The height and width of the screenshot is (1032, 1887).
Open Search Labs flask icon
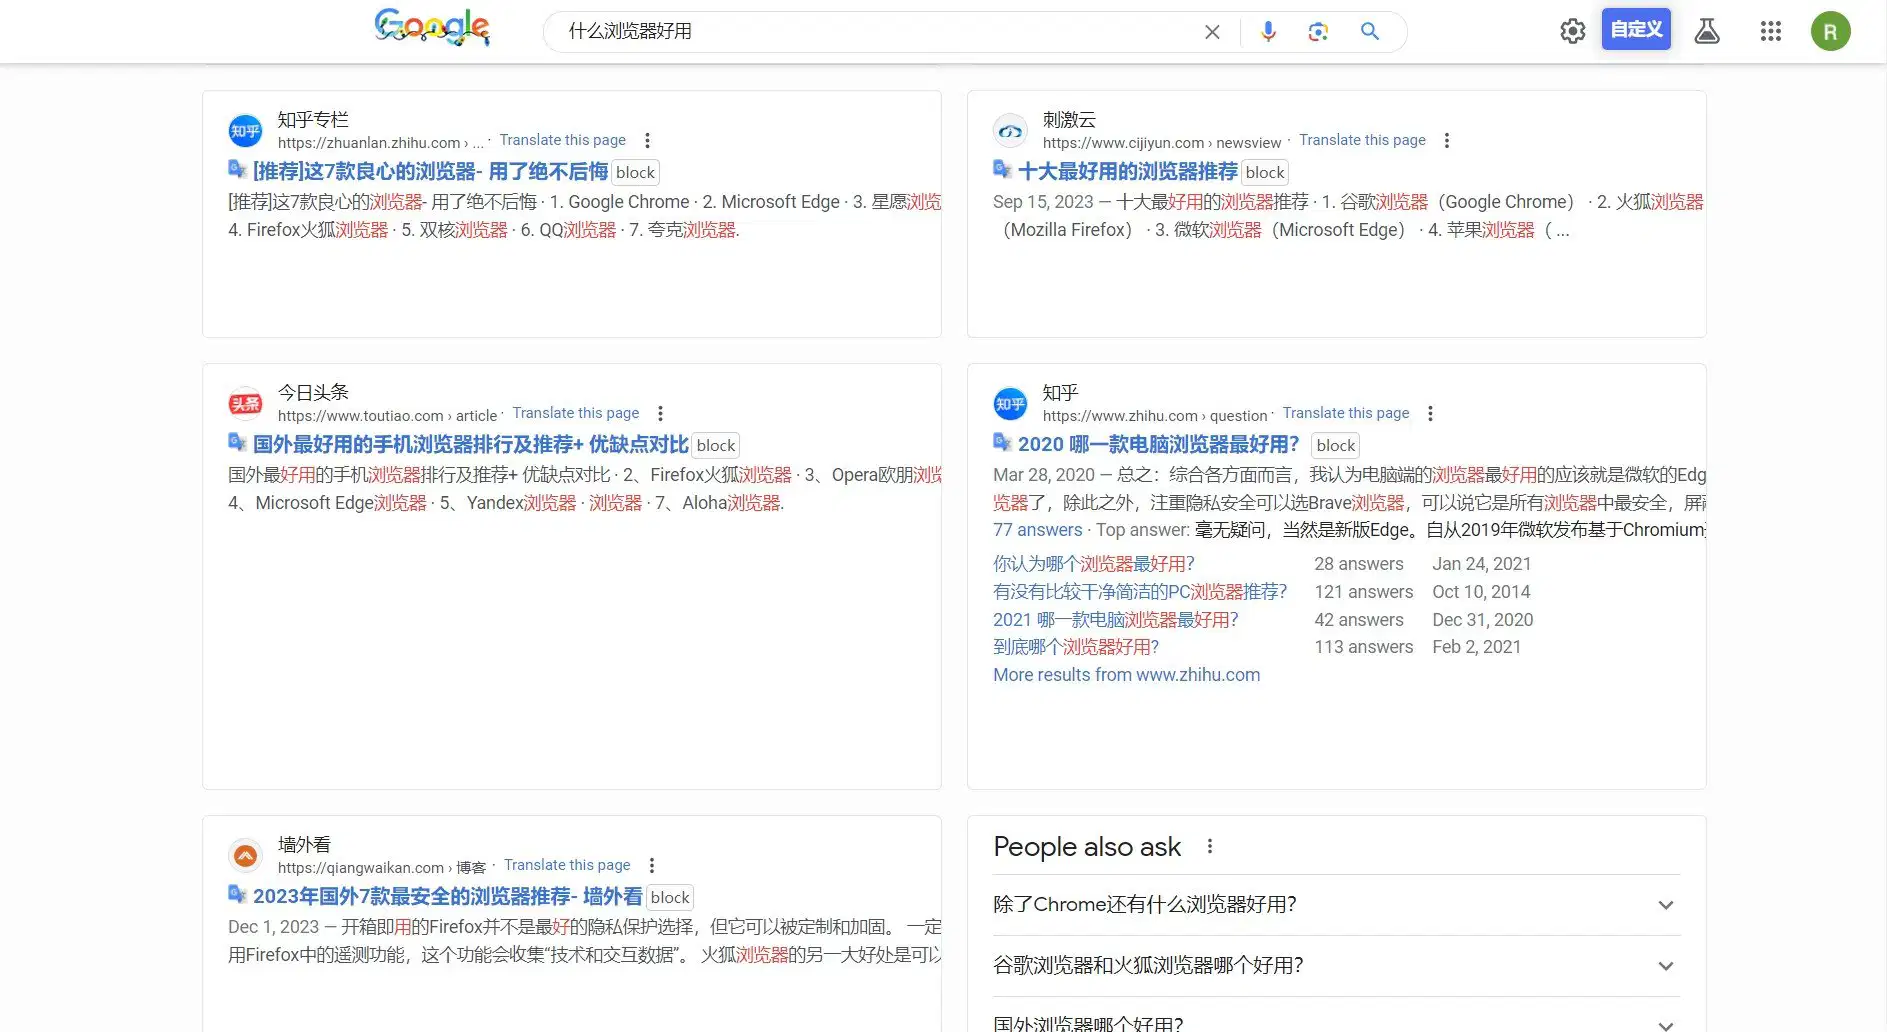coord(1707,31)
